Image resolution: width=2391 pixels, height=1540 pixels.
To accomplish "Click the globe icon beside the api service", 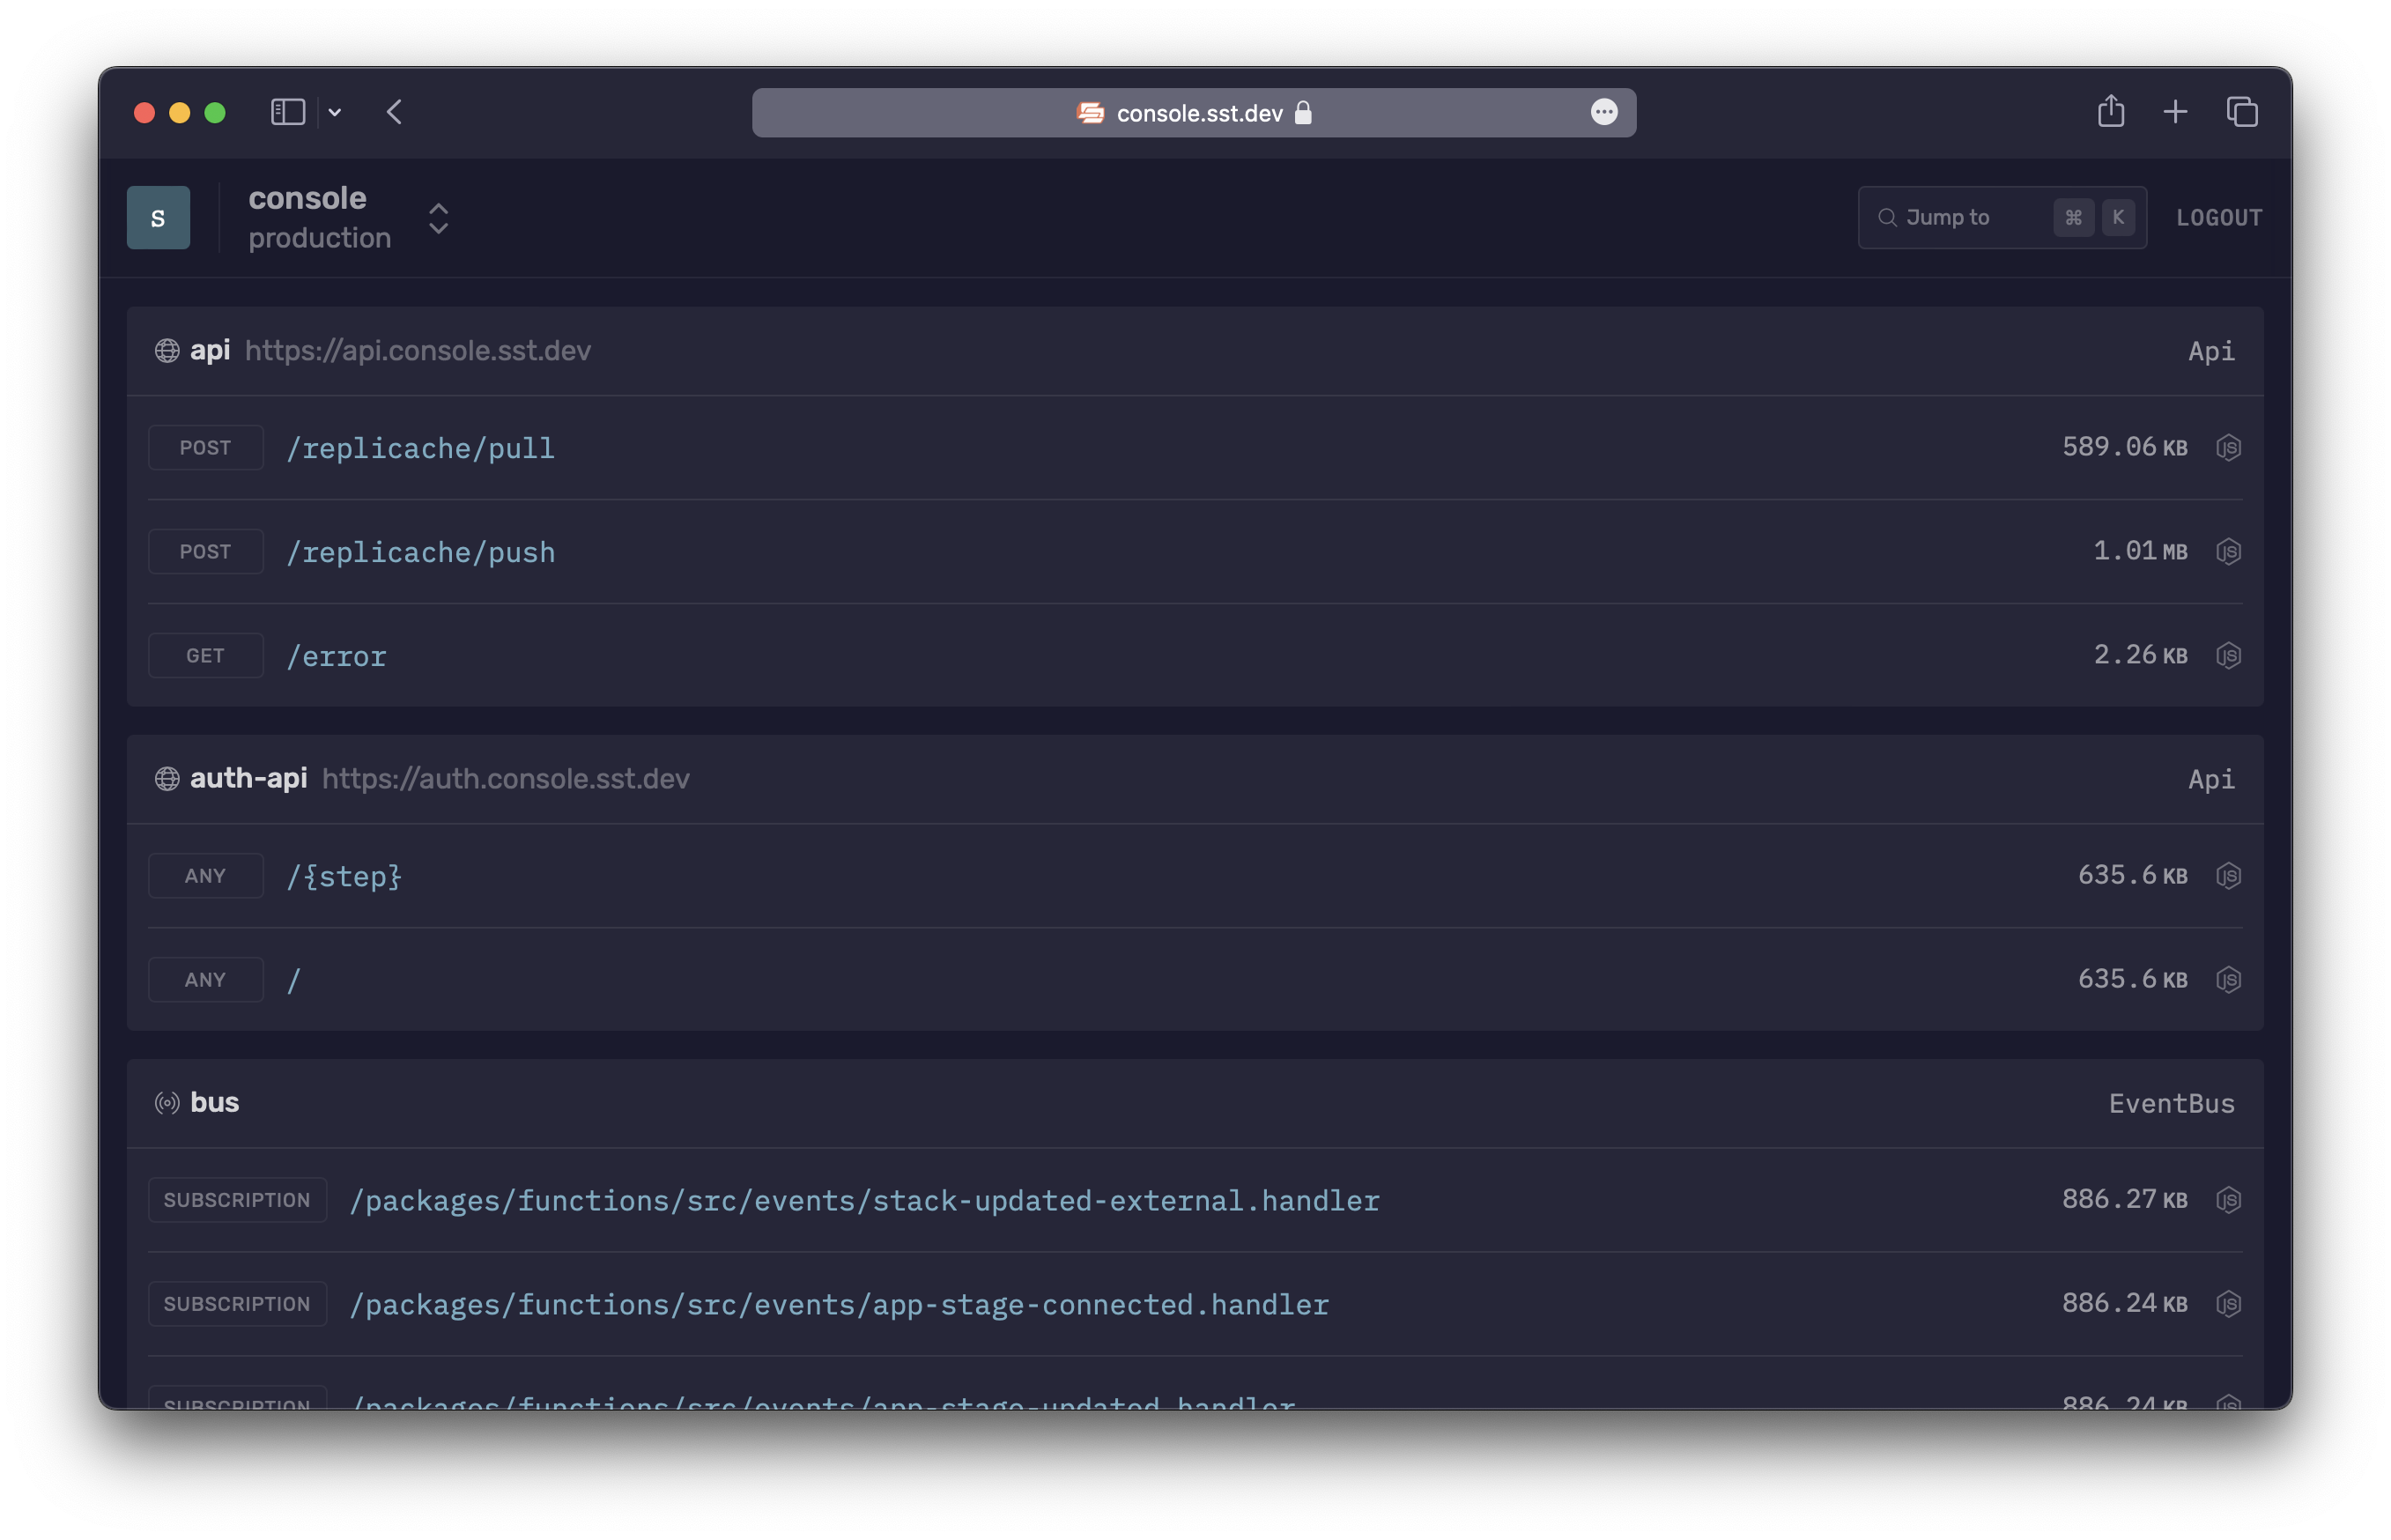I will [x=167, y=351].
